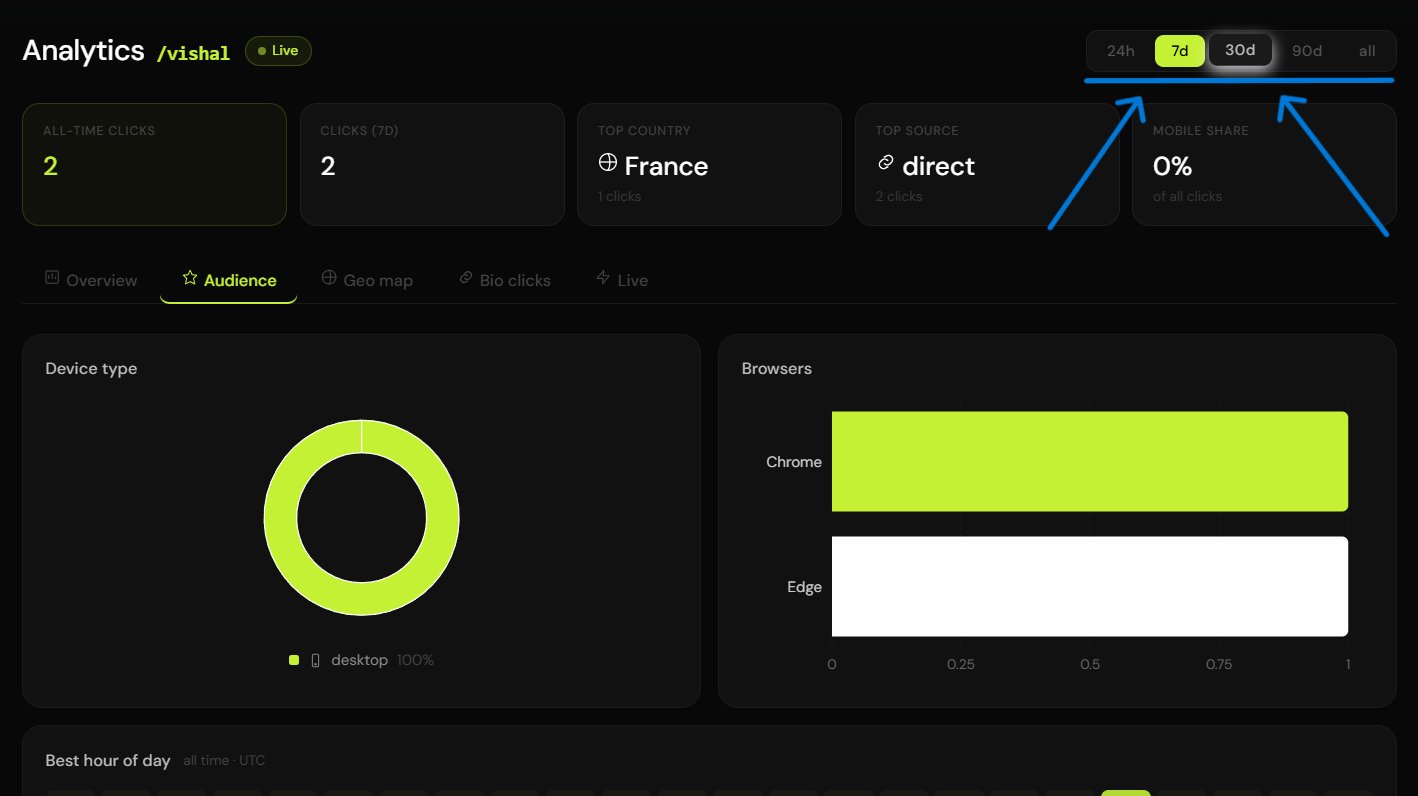Select the All-Time Clicks card

(x=154, y=165)
